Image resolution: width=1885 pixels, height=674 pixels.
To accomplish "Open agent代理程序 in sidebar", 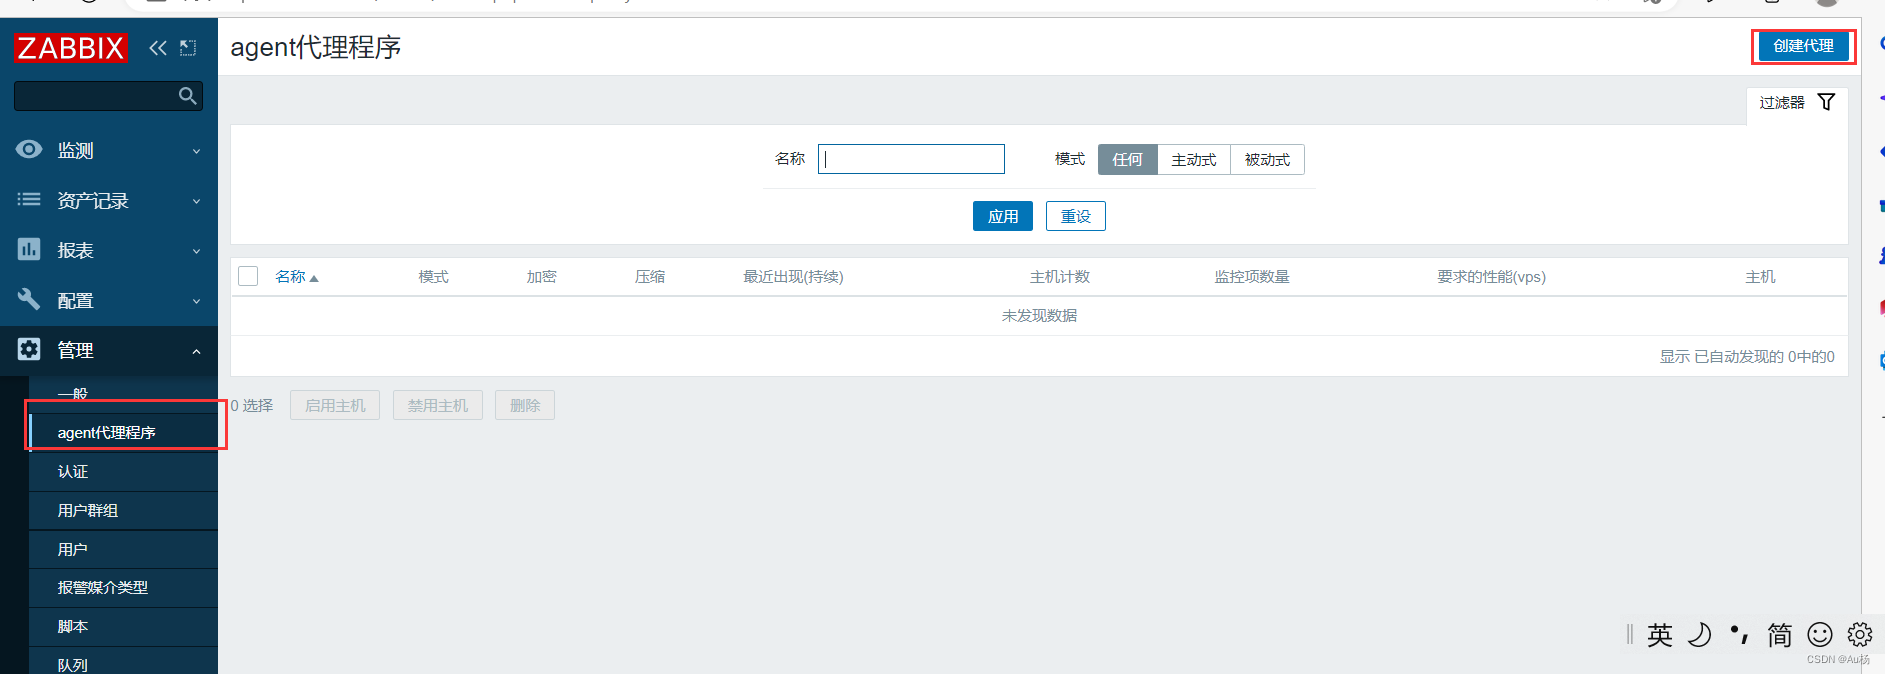I will tap(123, 432).
